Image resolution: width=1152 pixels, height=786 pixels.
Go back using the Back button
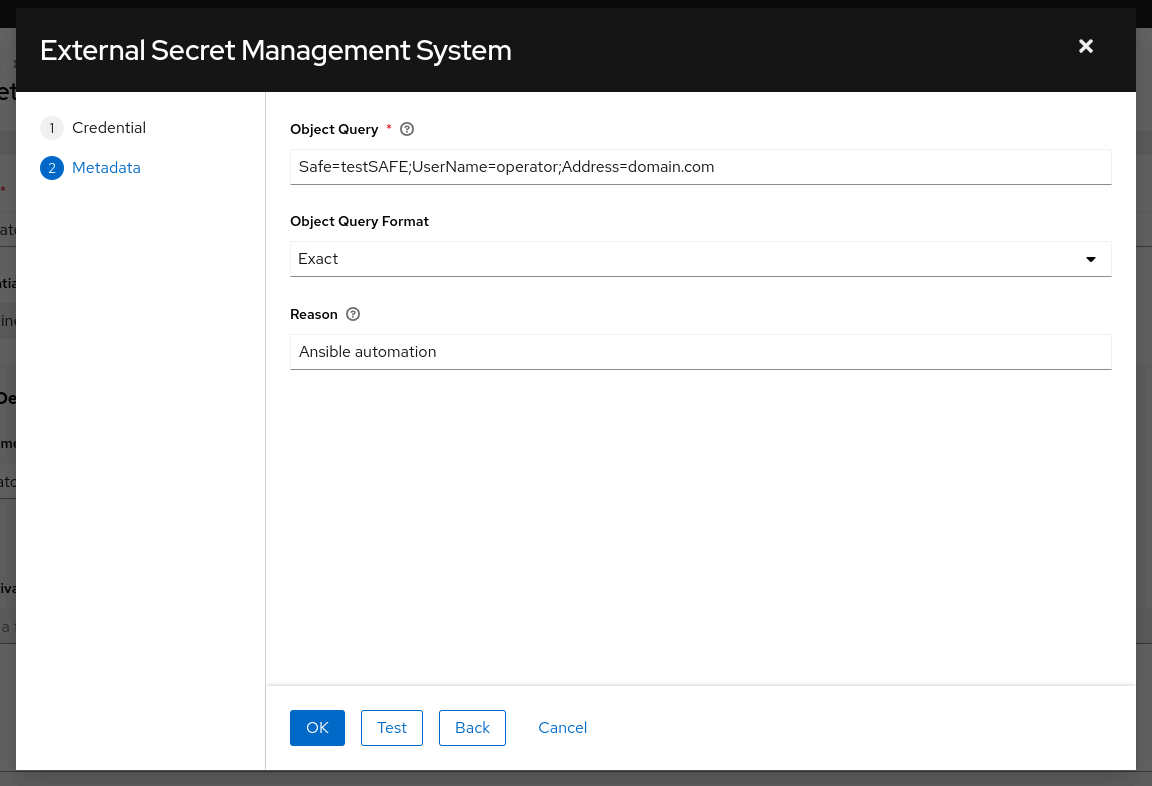(472, 728)
